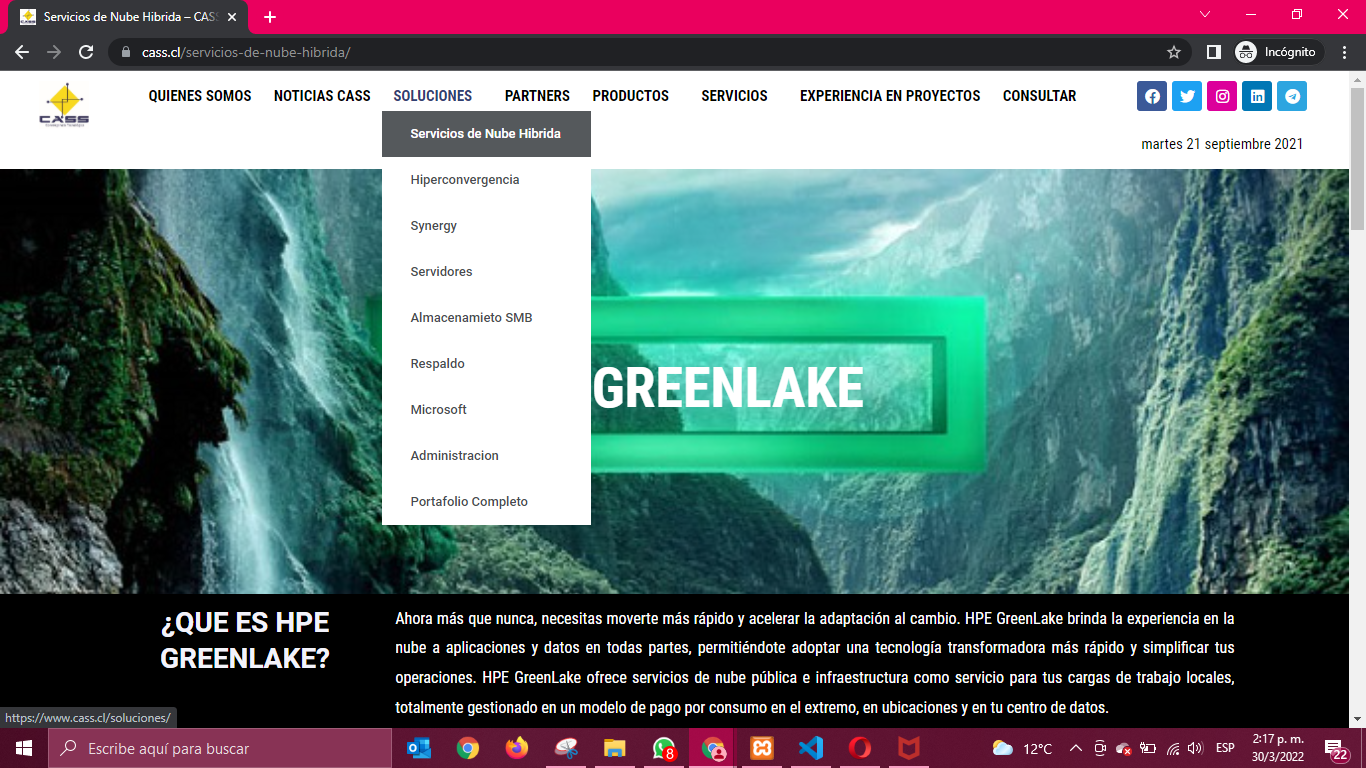Select Hiperconvergencia from the submenu
The width and height of the screenshot is (1366, 768).
point(465,180)
